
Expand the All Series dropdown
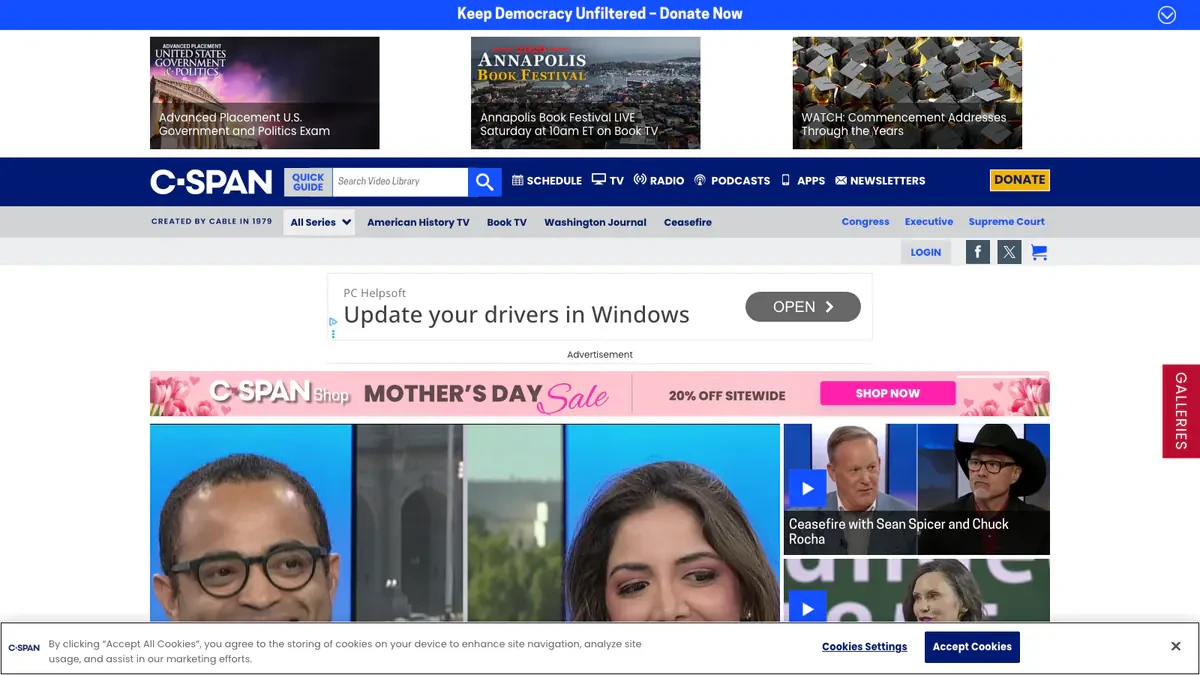point(319,222)
